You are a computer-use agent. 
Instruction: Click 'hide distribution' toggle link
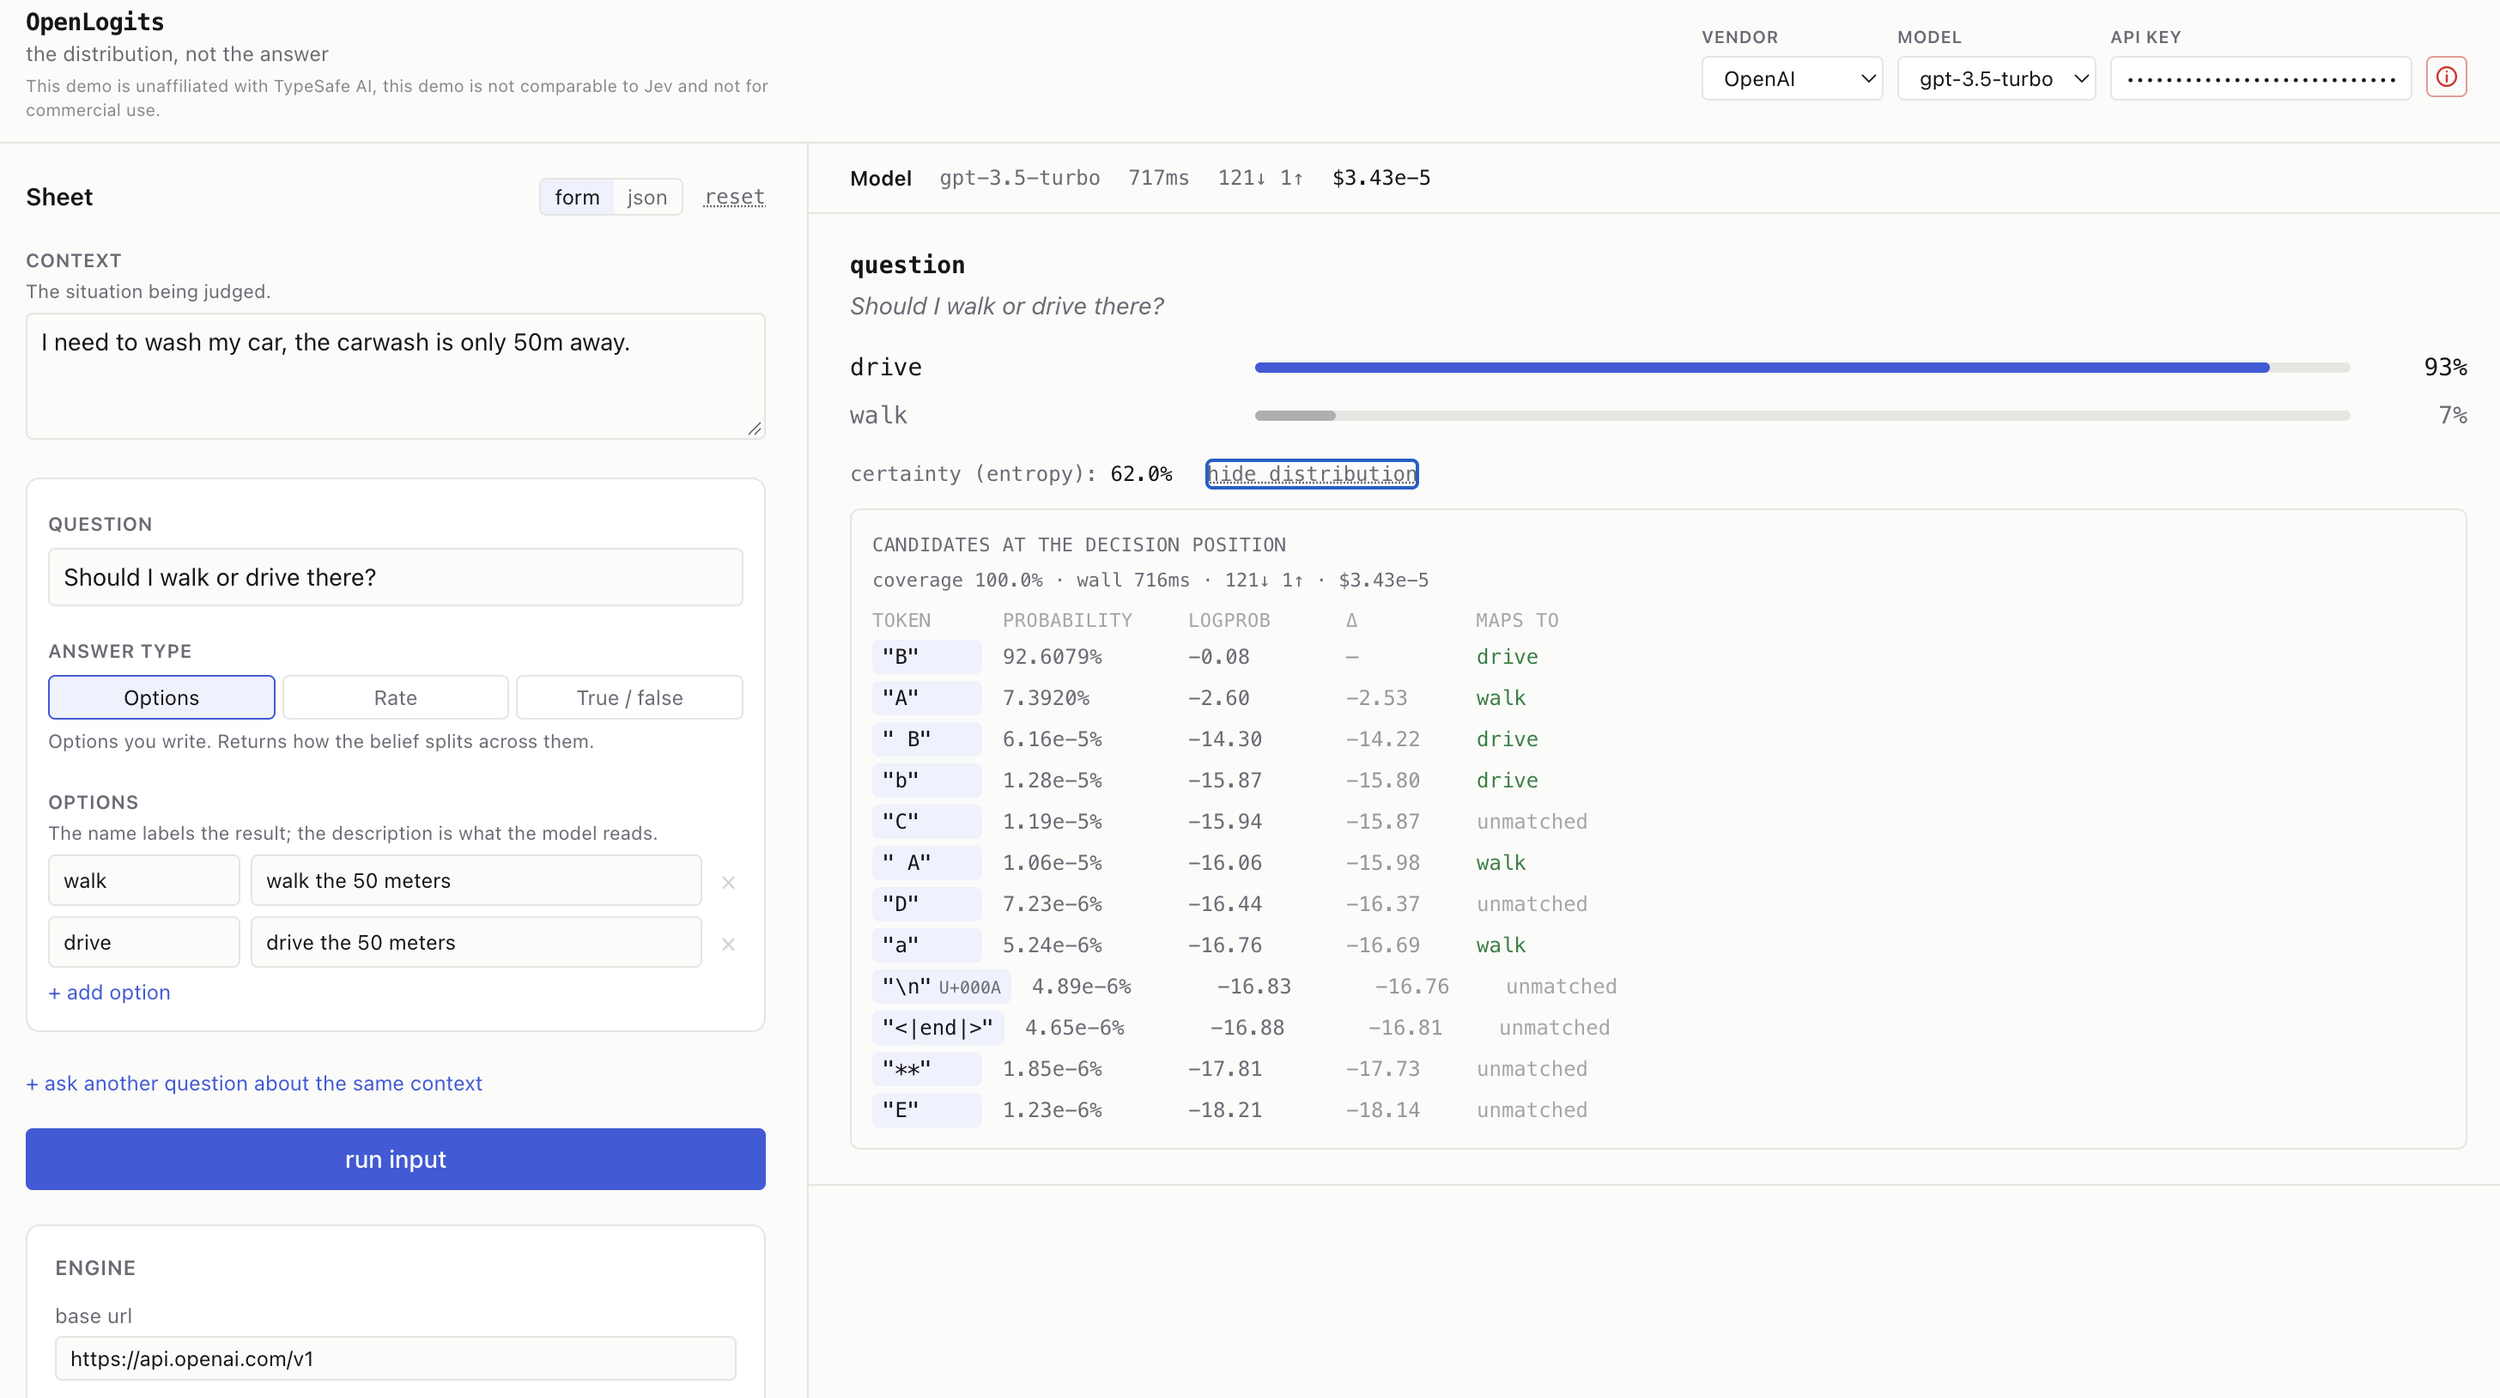coord(1312,474)
